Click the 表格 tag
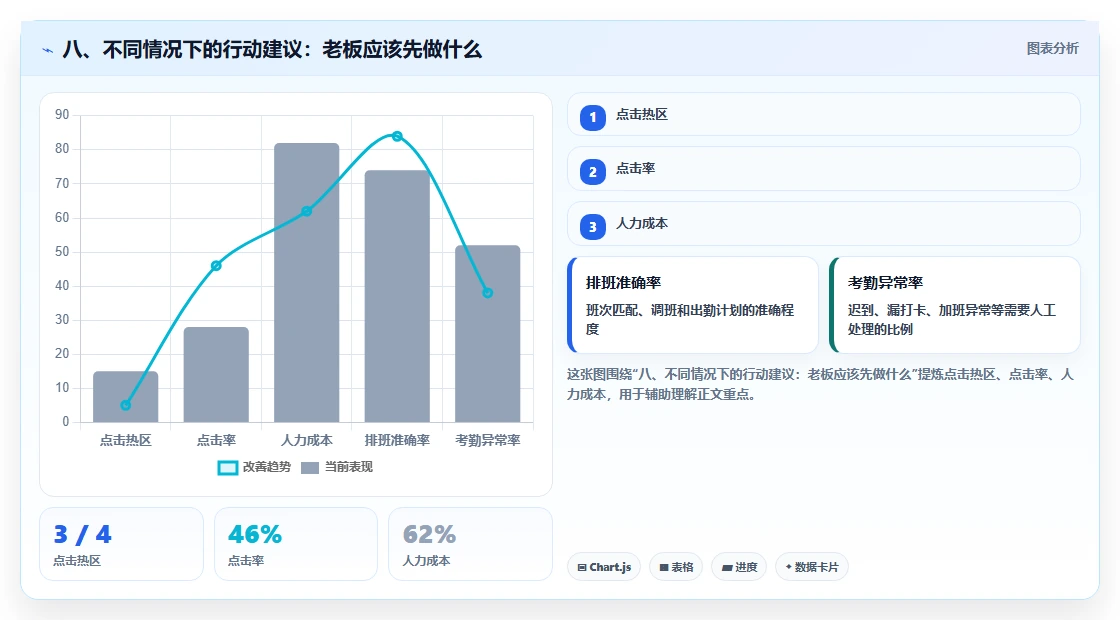 (676, 567)
